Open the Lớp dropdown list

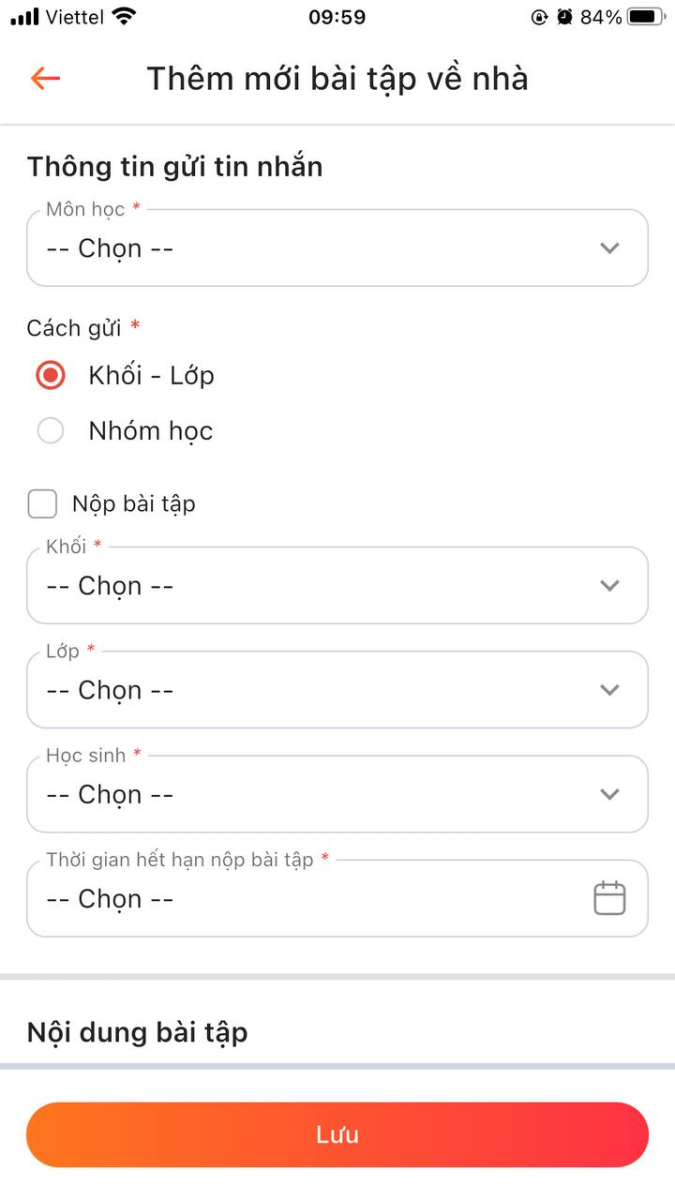(x=337, y=690)
